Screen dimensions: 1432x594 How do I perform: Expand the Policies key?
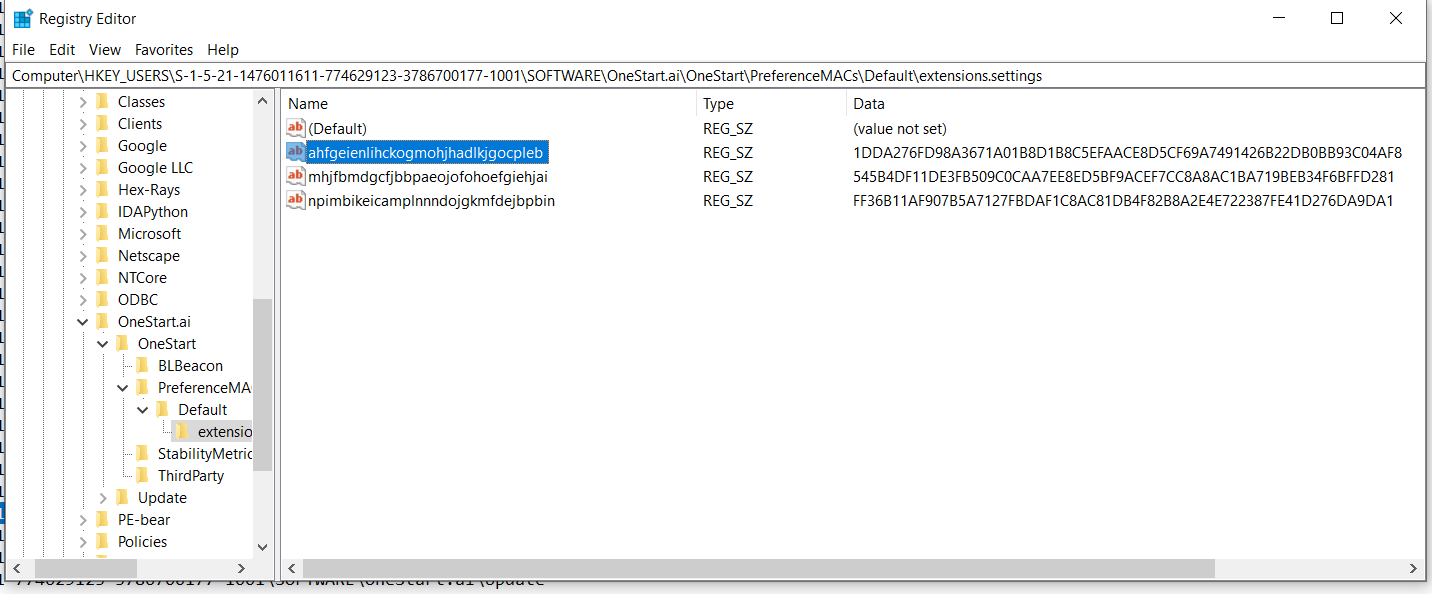click(x=83, y=542)
